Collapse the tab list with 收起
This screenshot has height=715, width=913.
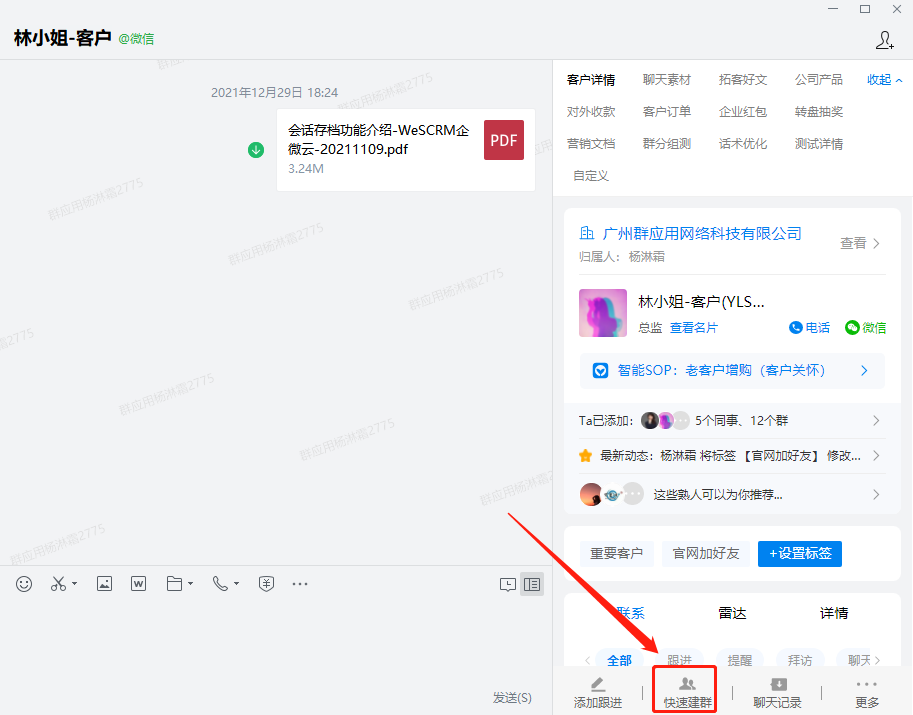pyautogui.click(x=884, y=80)
